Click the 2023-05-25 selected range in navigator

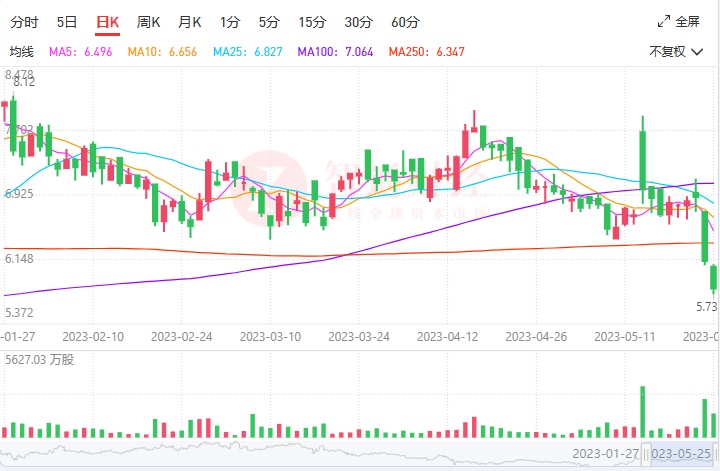pyautogui.click(x=681, y=454)
